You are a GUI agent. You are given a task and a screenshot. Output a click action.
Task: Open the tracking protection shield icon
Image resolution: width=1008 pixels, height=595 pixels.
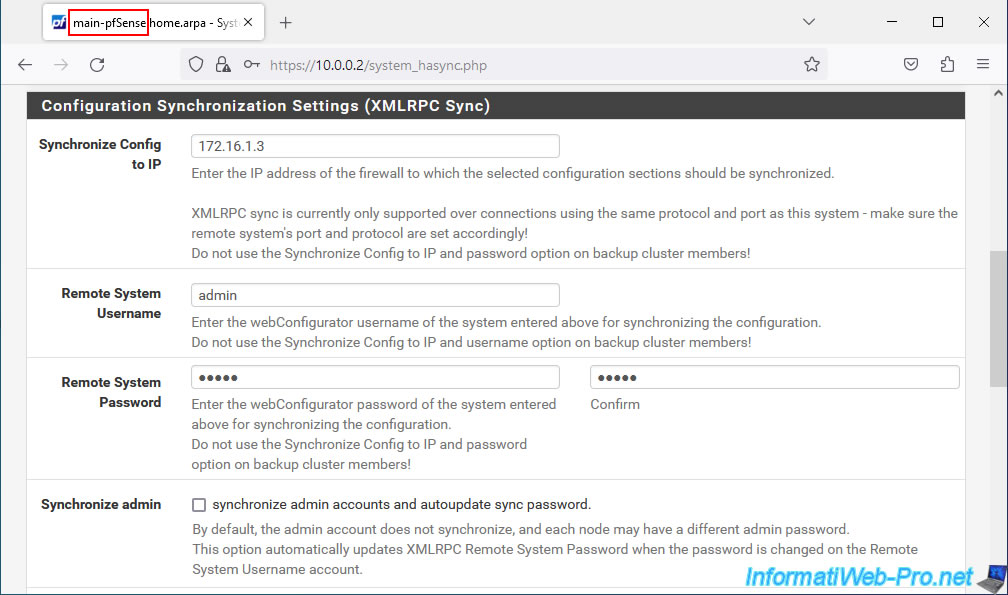point(196,64)
